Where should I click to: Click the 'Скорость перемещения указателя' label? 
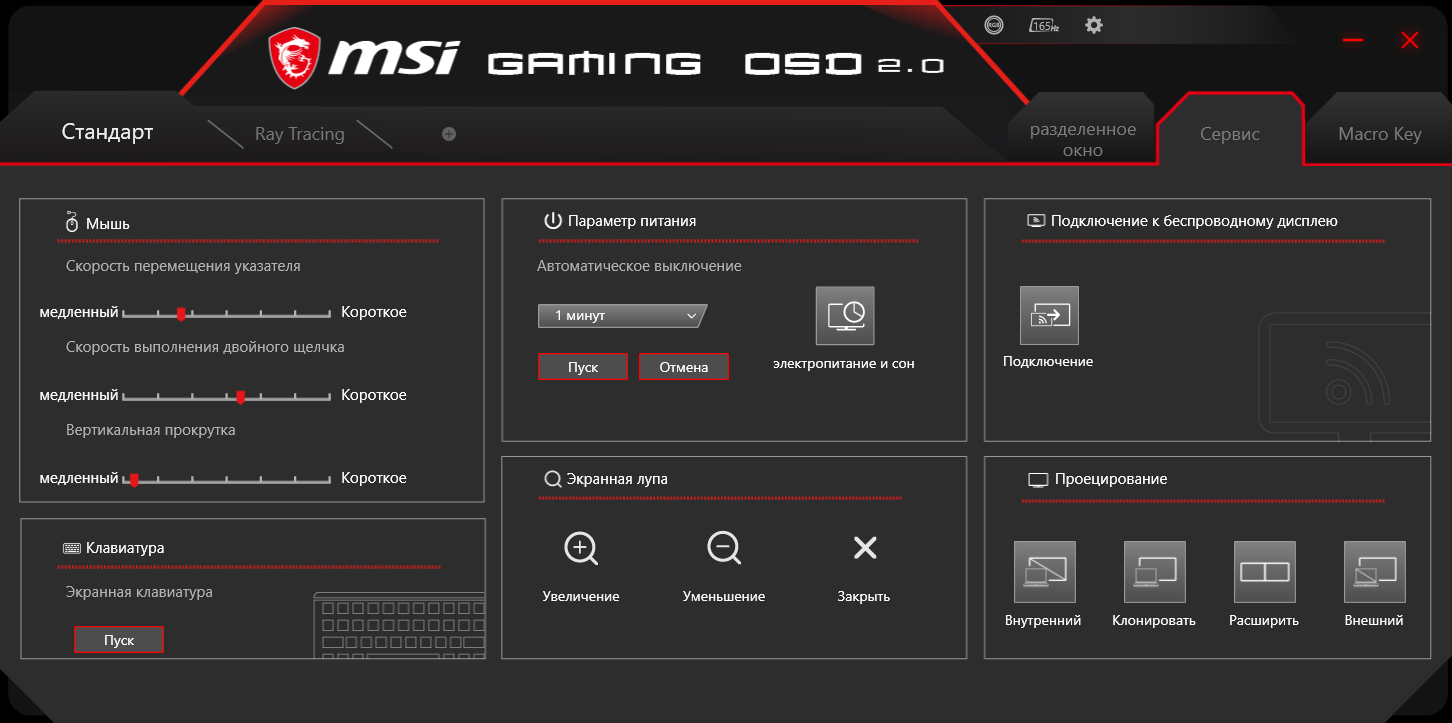coord(183,266)
